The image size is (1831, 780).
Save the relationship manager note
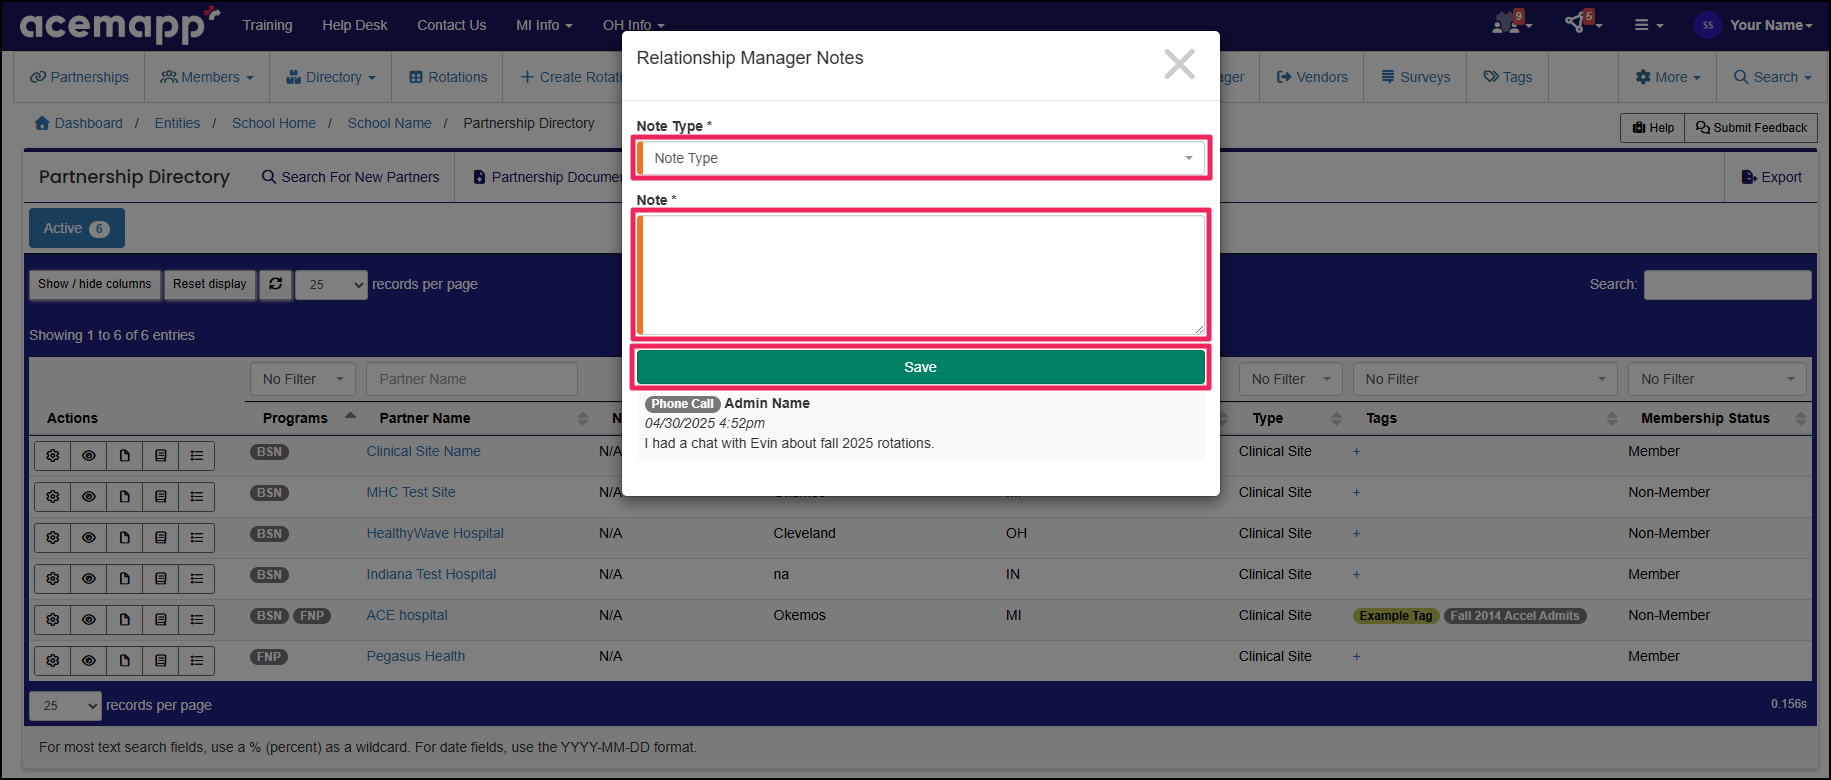point(921,367)
